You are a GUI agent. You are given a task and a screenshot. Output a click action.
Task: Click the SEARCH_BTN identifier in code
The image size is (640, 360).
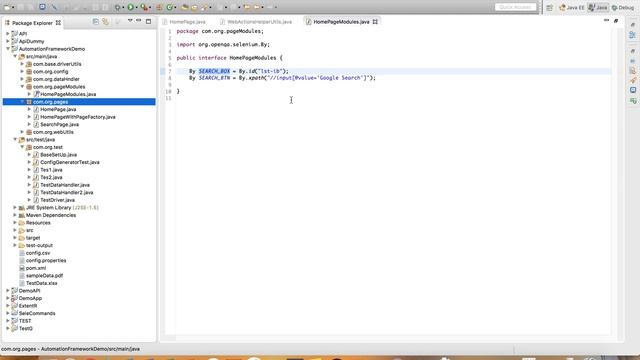click(214, 78)
